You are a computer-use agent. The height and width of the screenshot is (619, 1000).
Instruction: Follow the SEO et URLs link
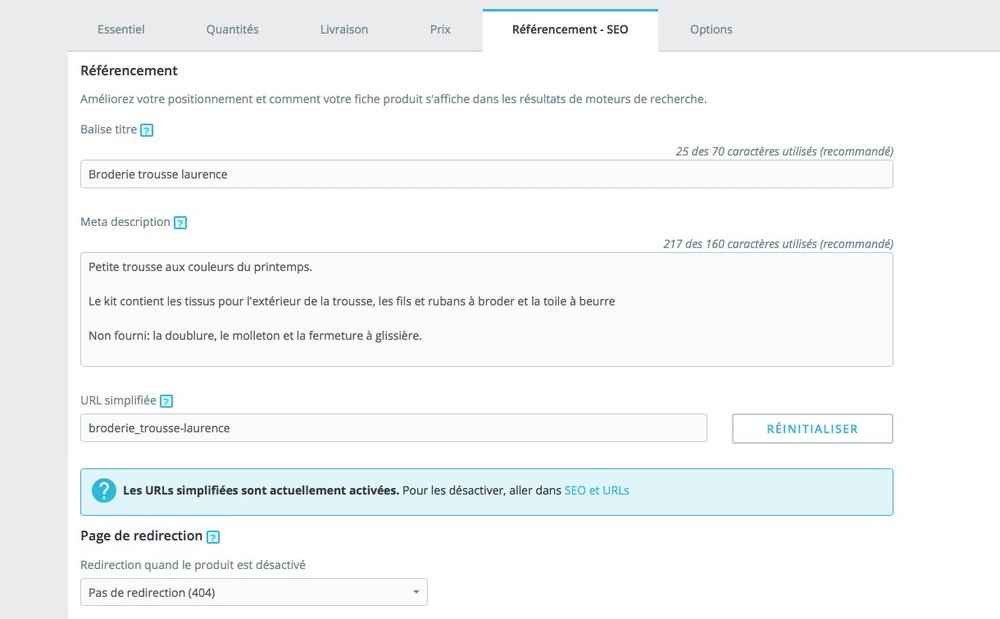click(x=598, y=491)
